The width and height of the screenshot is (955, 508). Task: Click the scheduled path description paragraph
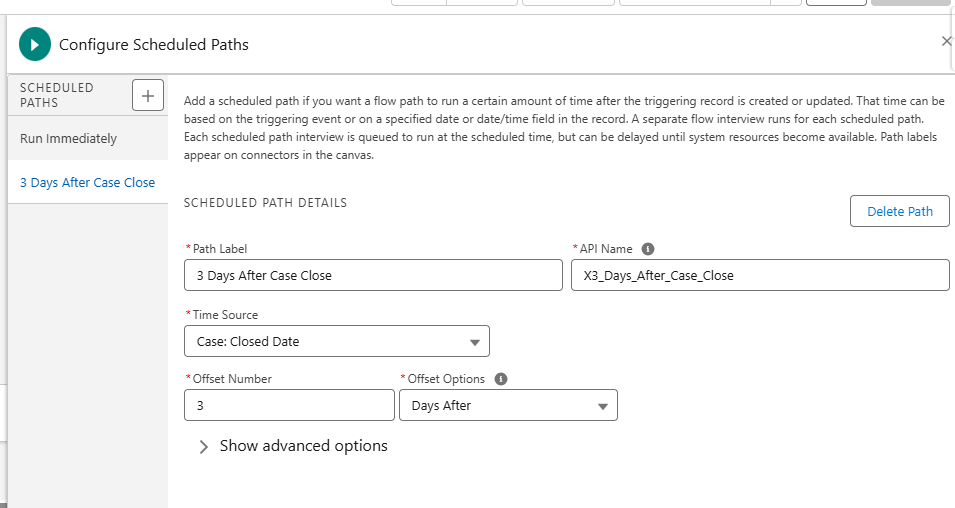560,128
